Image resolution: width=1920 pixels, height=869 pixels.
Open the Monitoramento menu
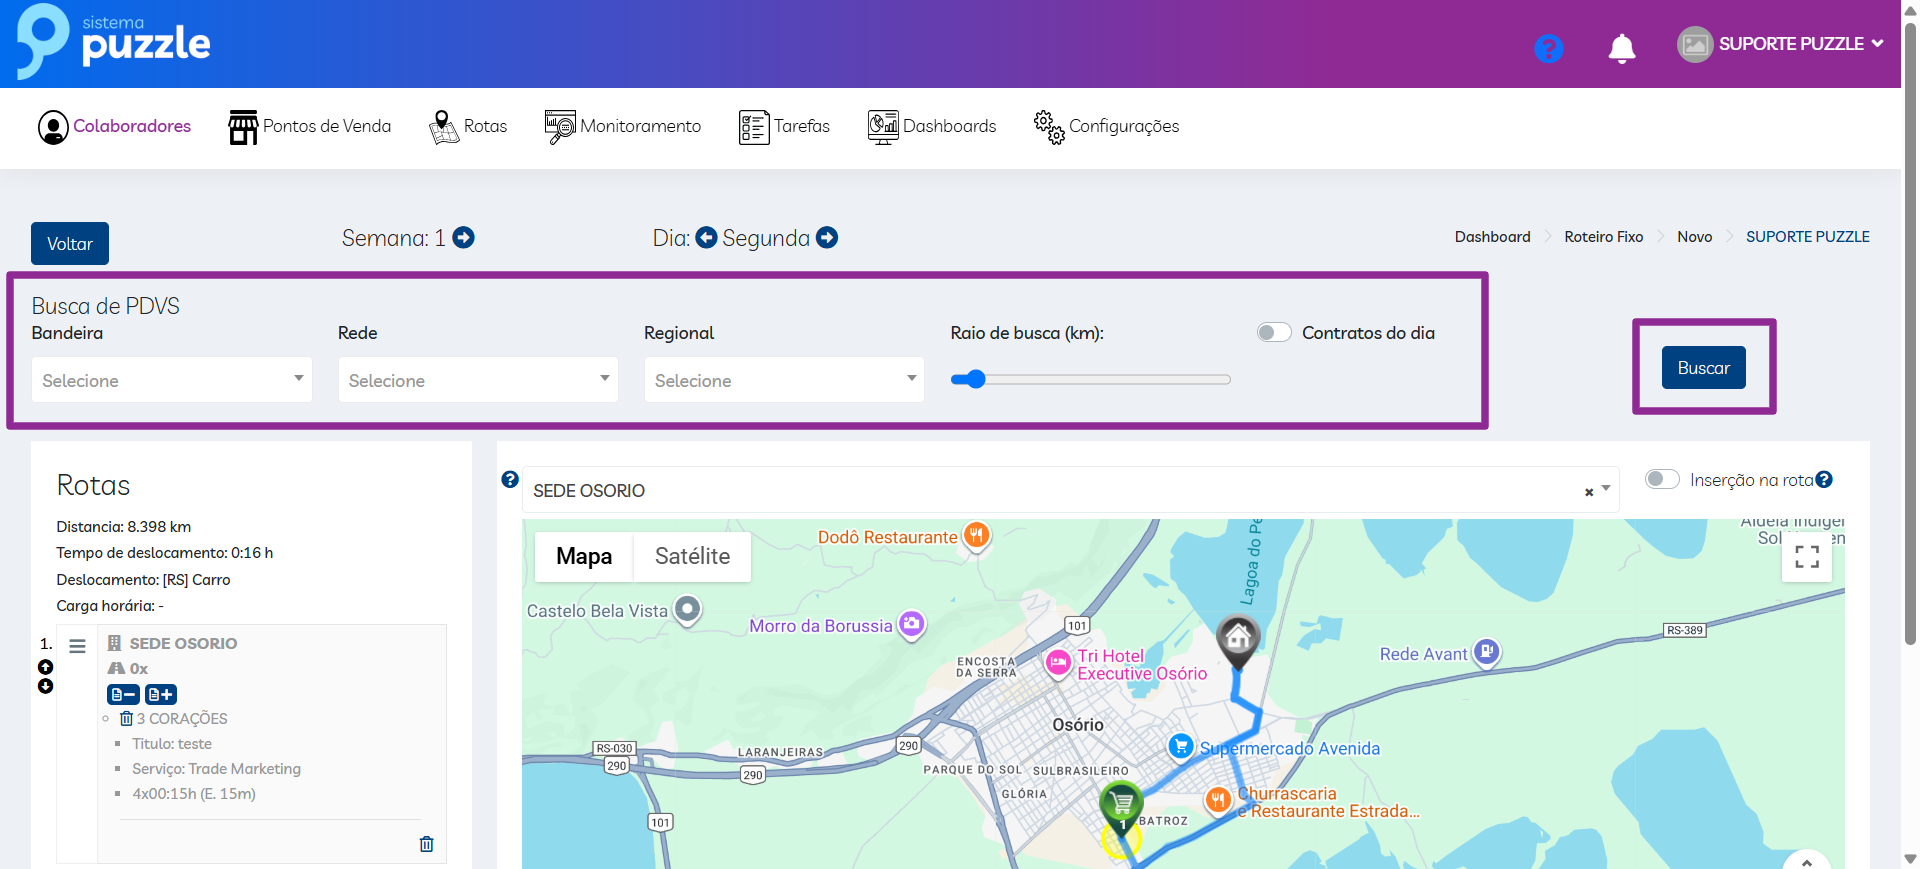coord(623,127)
